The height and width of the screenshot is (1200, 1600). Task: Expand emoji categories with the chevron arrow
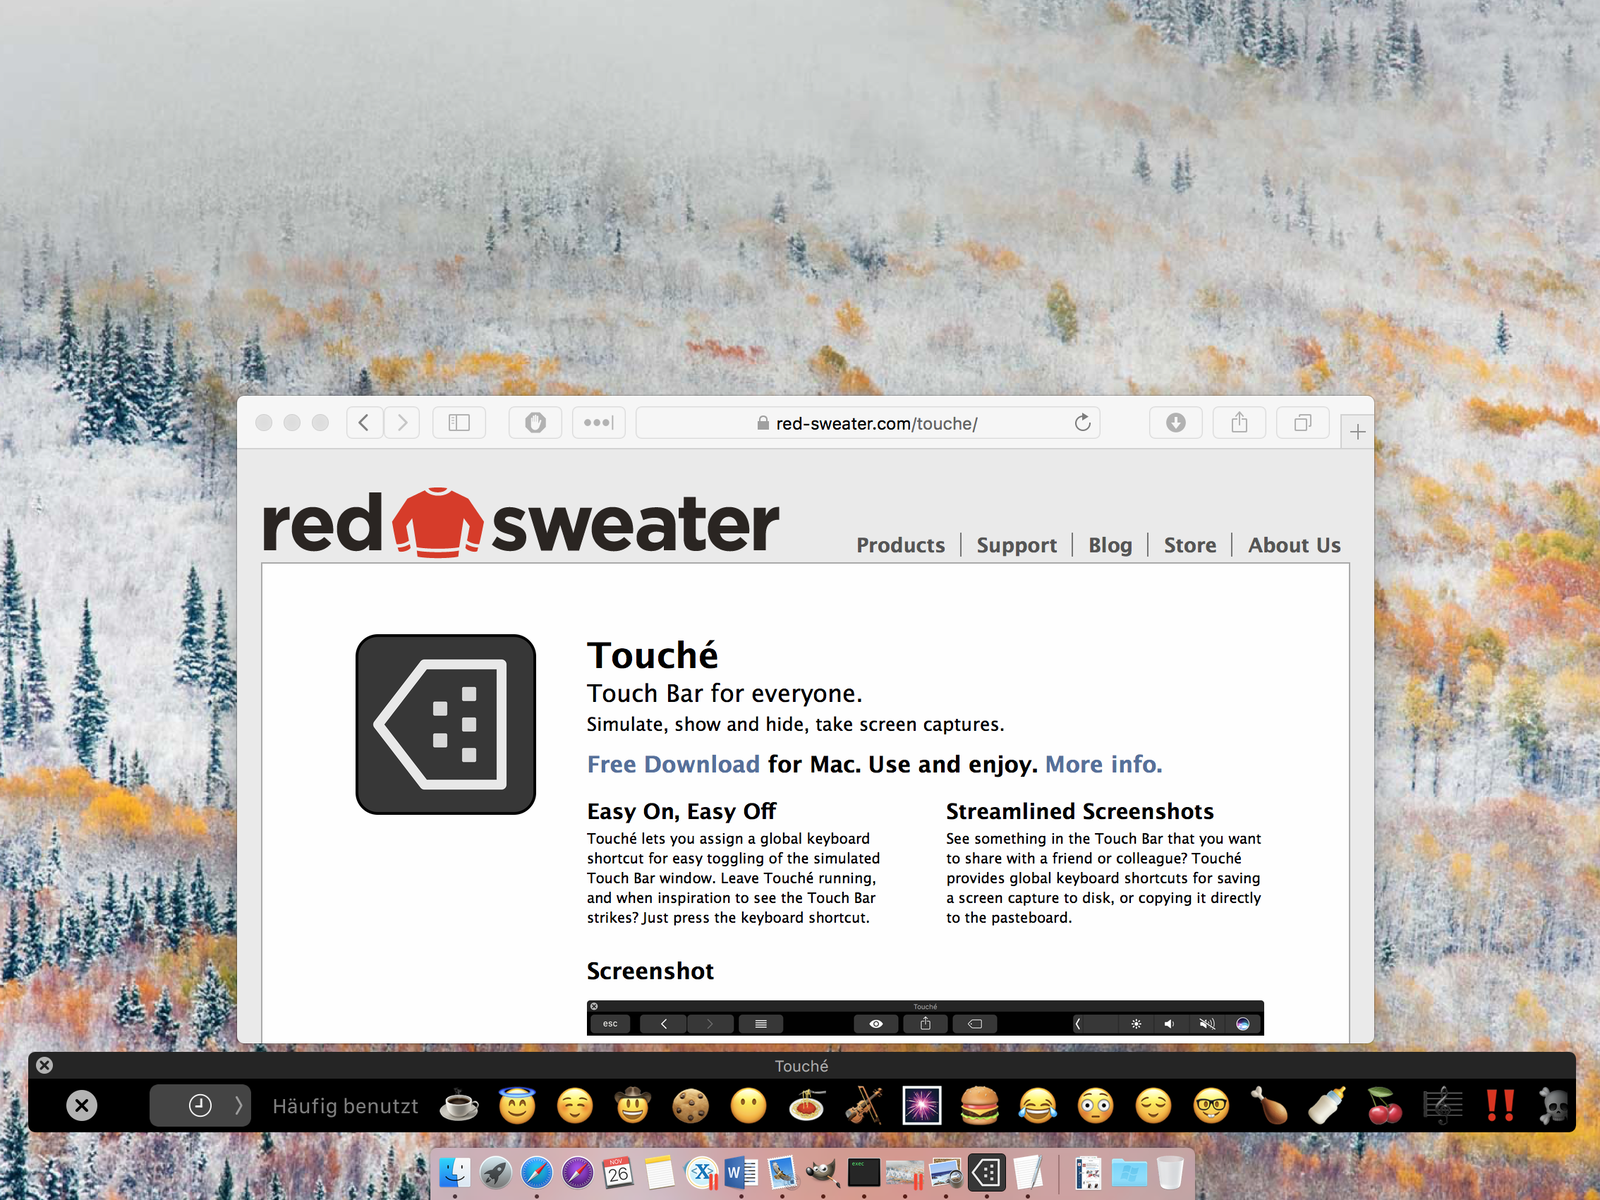(x=238, y=1106)
